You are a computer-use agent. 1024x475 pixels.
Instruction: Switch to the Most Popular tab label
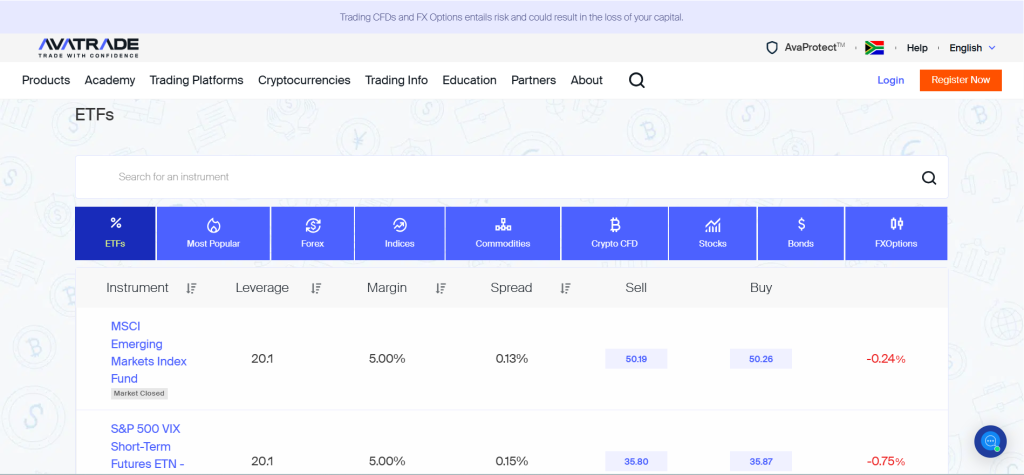213,244
